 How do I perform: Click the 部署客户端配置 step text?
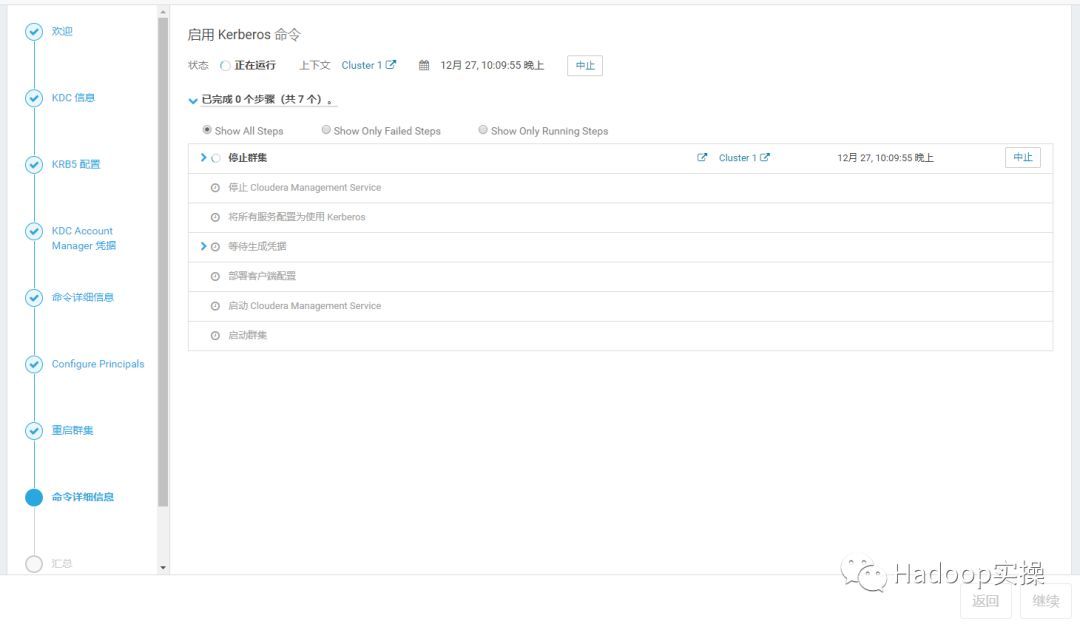262,275
